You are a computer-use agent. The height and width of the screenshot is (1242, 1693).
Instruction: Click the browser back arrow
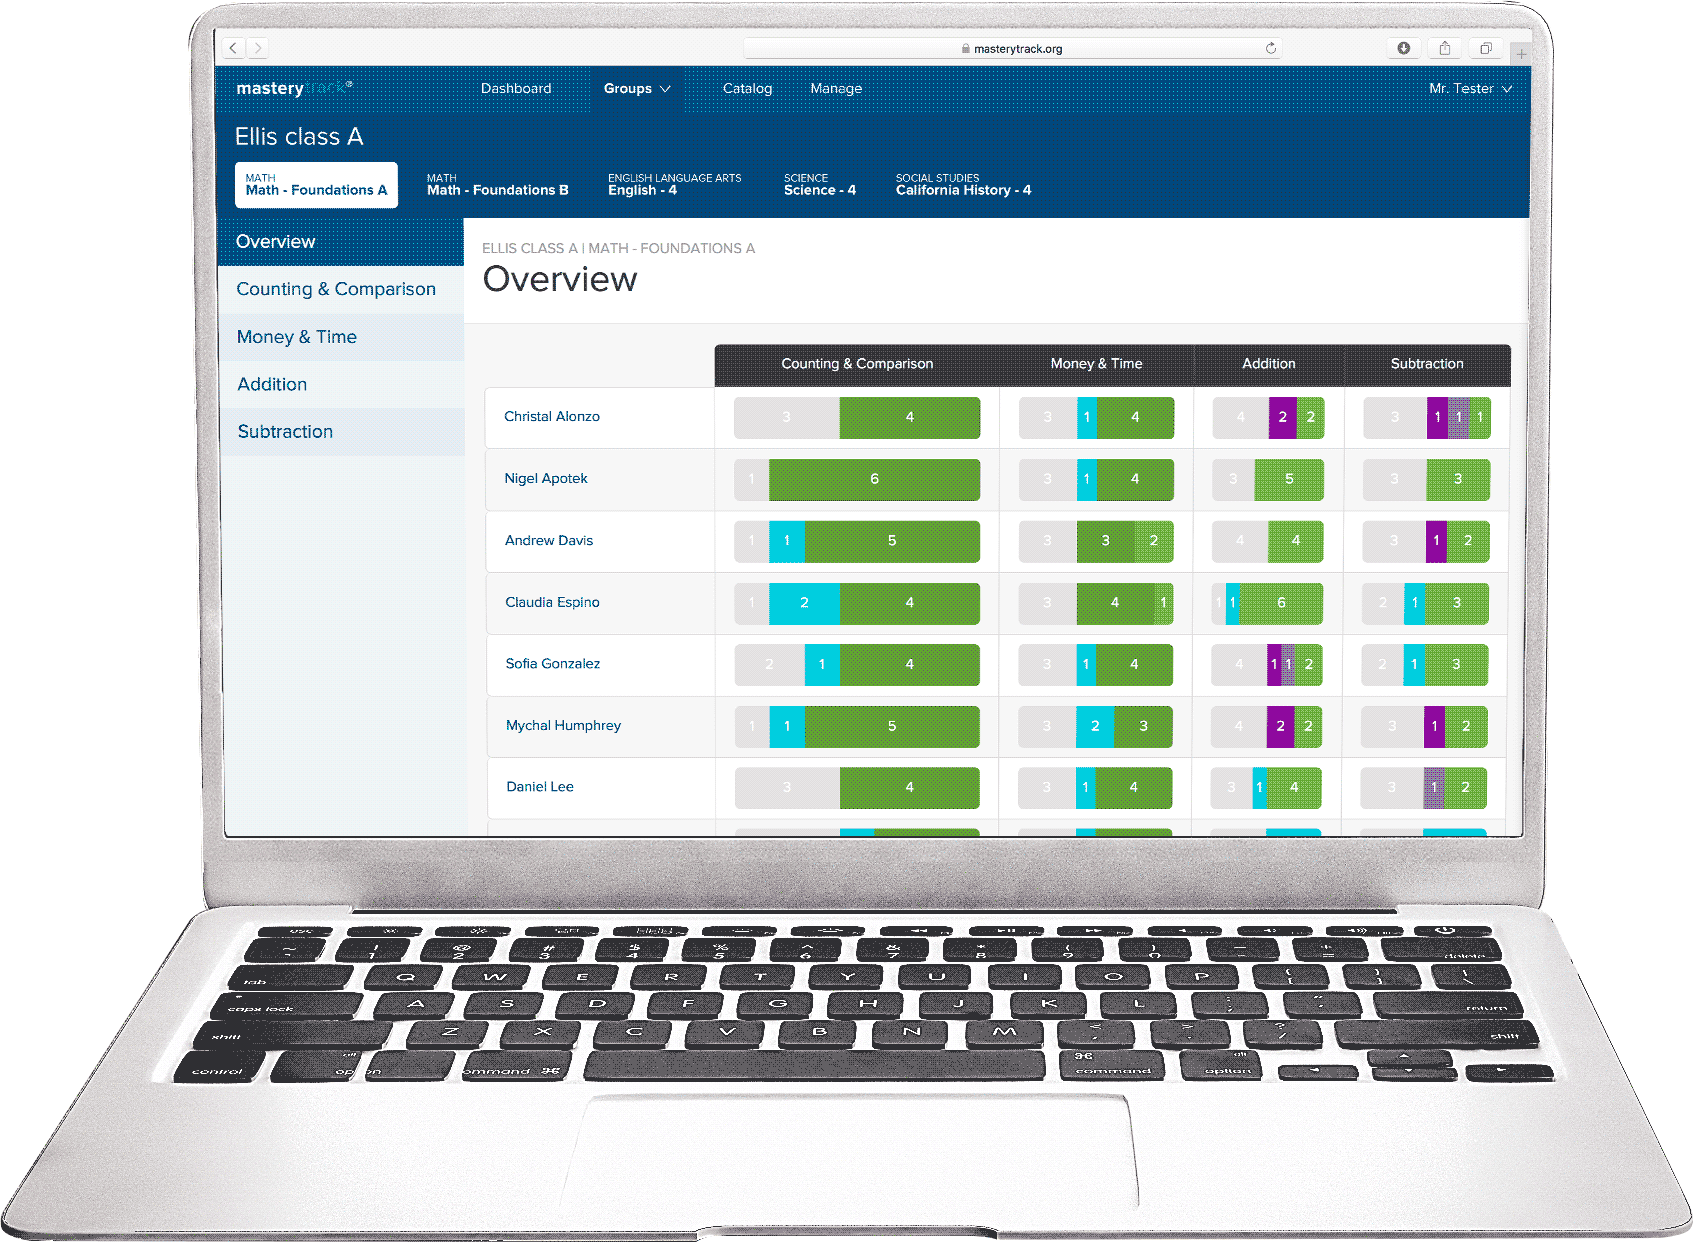[x=233, y=48]
